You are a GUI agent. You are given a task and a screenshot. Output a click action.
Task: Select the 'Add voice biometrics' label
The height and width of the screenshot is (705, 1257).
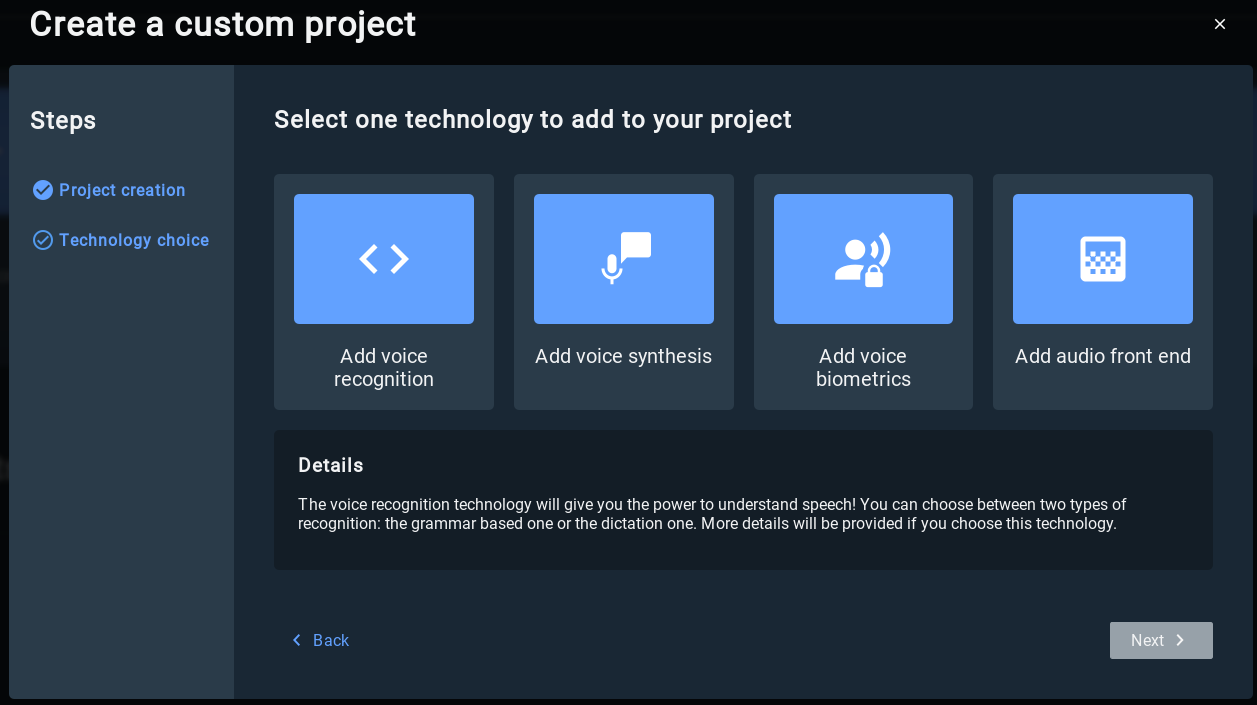(x=863, y=368)
